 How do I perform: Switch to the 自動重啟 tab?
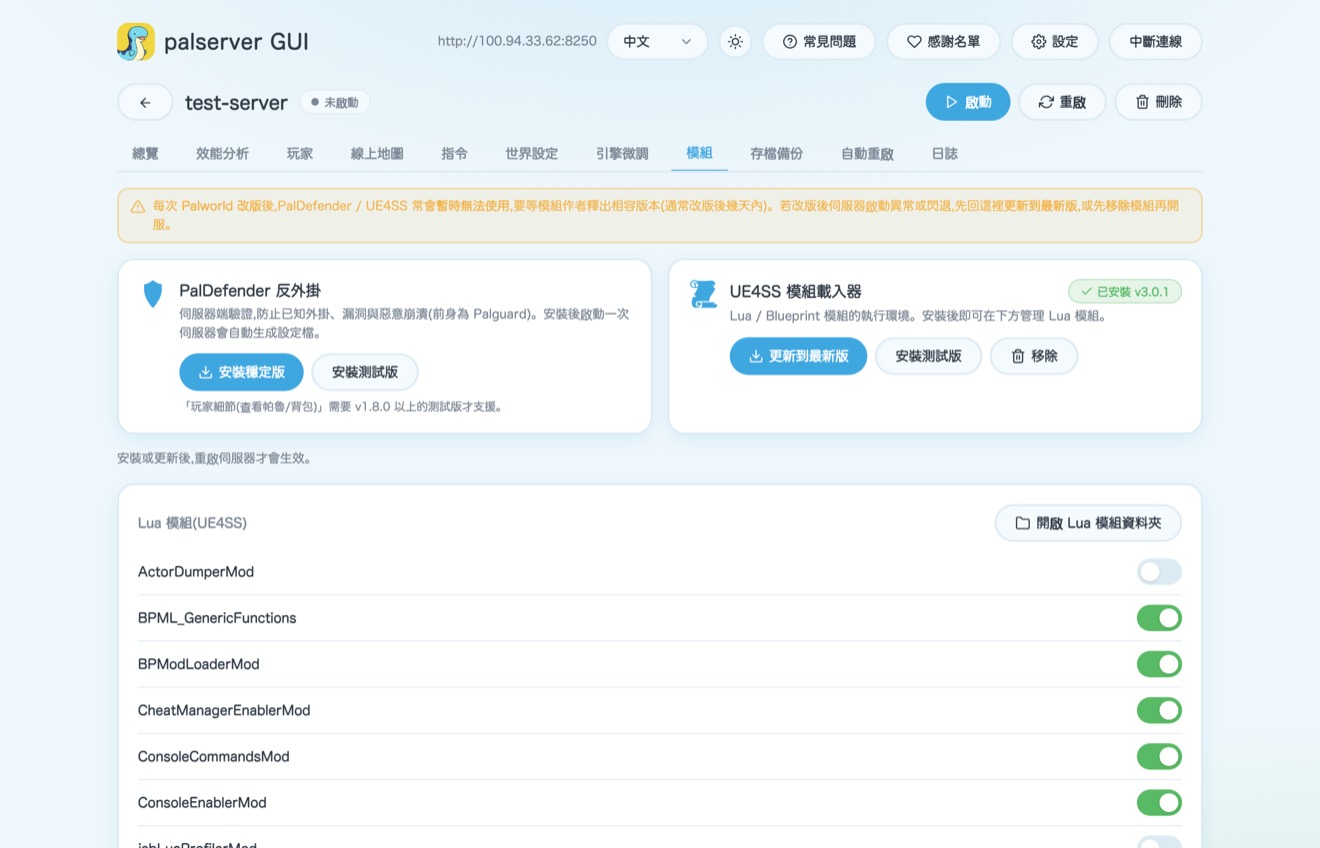coord(867,153)
